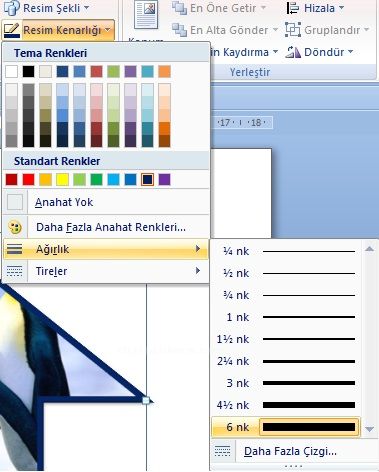Pick the tan theme color swatch
The width and height of the screenshot is (379, 472).
(x=46, y=71)
